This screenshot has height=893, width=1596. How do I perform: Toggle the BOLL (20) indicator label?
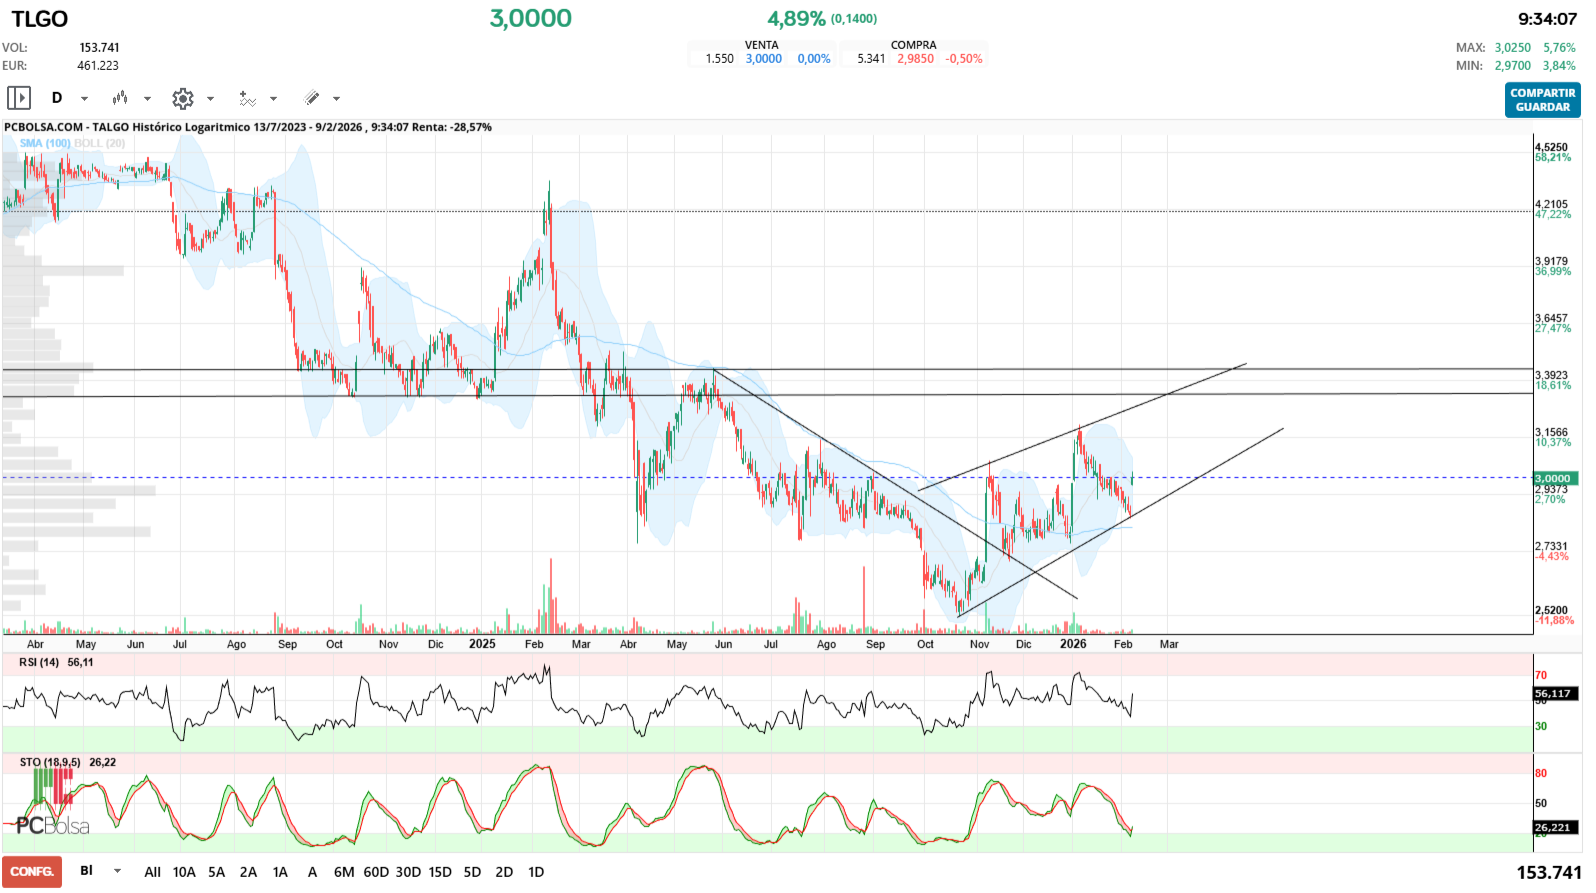(x=100, y=143)
